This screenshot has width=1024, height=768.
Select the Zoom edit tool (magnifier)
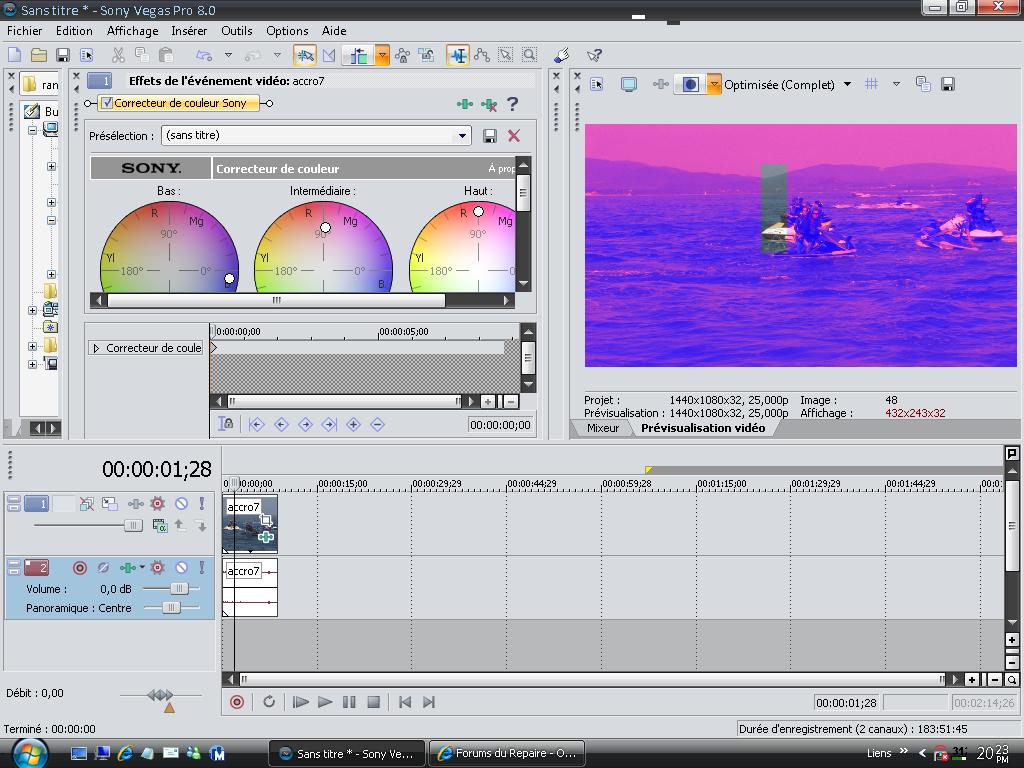(x=529, y=56)
